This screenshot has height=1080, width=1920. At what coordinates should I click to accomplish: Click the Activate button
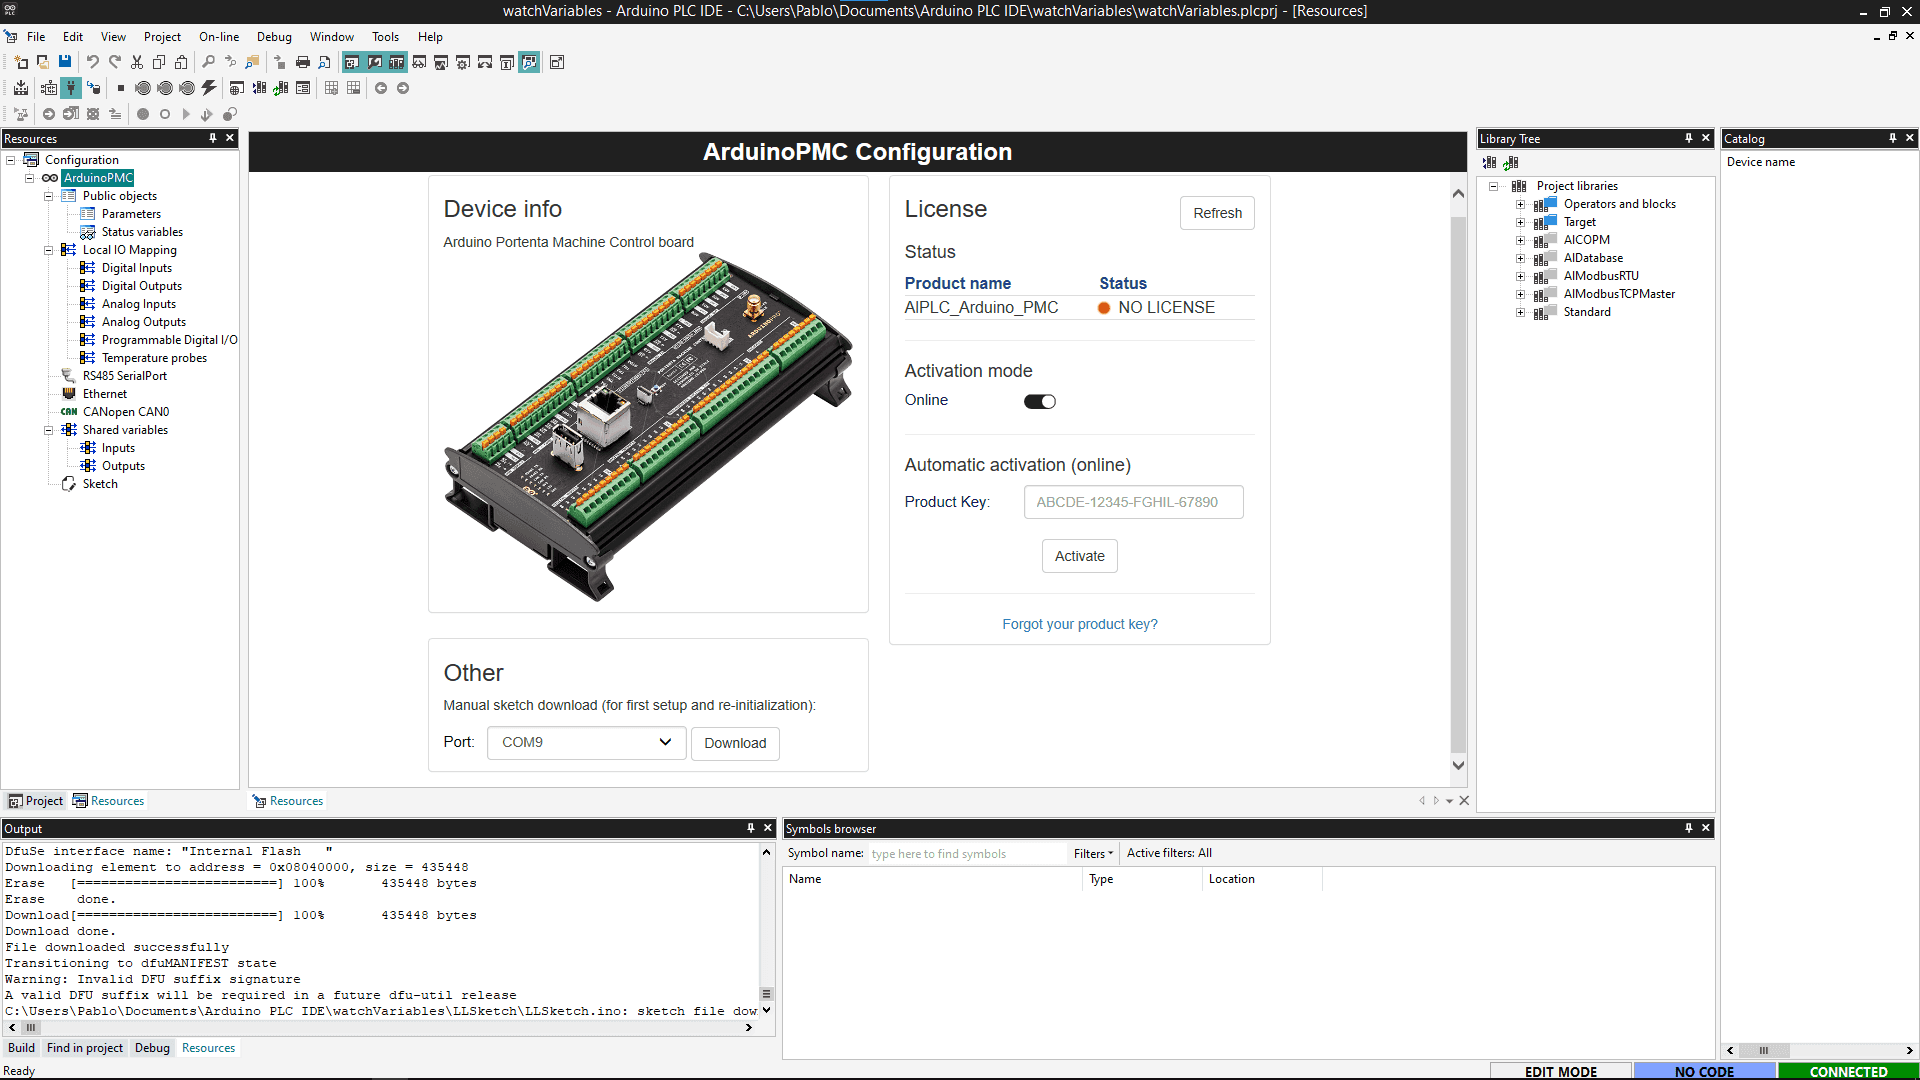(1079, 556)
